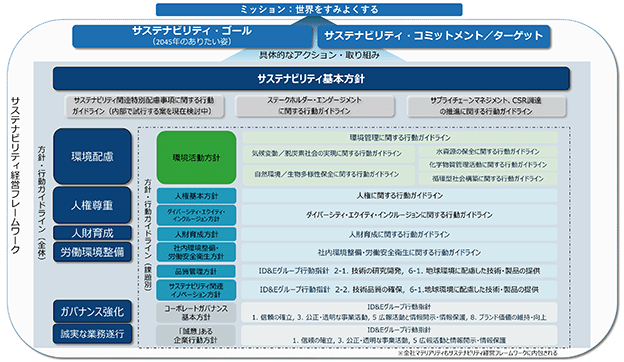Select 人権に関する行動ガイドライン row
This screenshot has width=624, height=362.
[400, 195]
